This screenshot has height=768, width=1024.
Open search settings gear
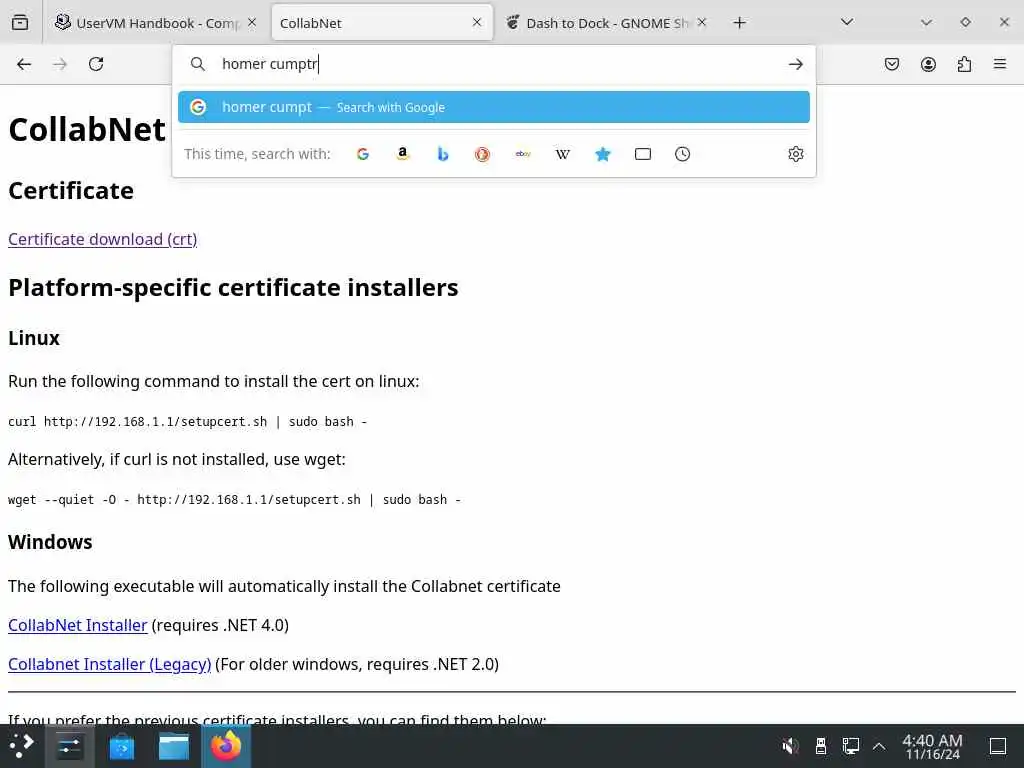[x=795, y=154]
